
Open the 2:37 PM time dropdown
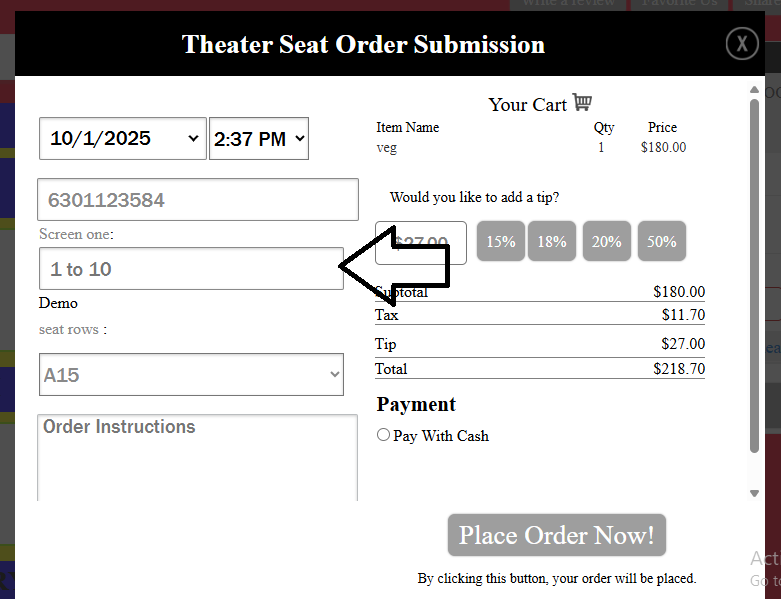tap(259, 139)
